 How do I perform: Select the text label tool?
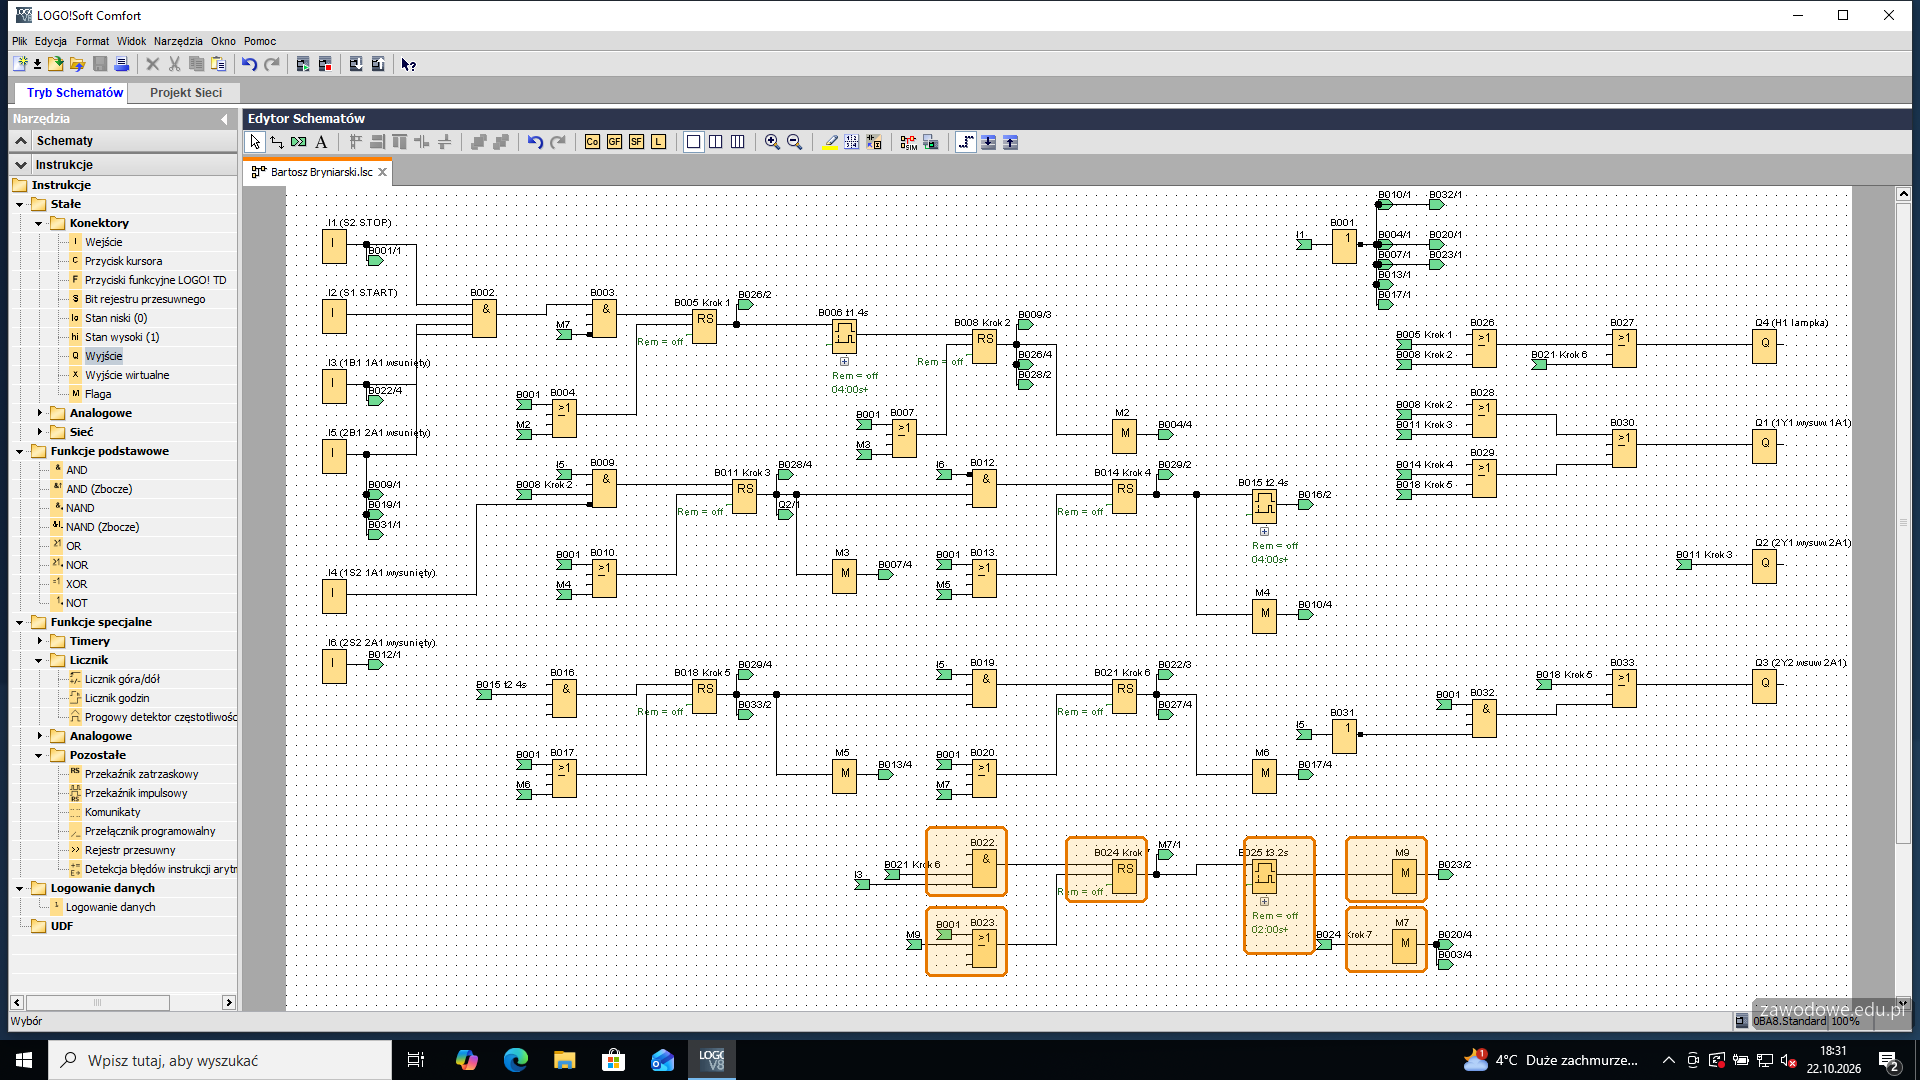[x=321, y=142]
